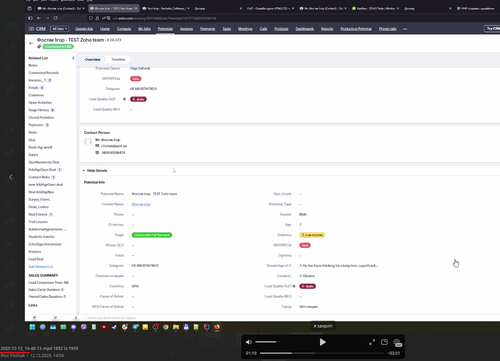This screenshot has width=500, height=361.
Task: Show more modules with the ellipsis
Action: pyautogui.click(x=405, y=29)
